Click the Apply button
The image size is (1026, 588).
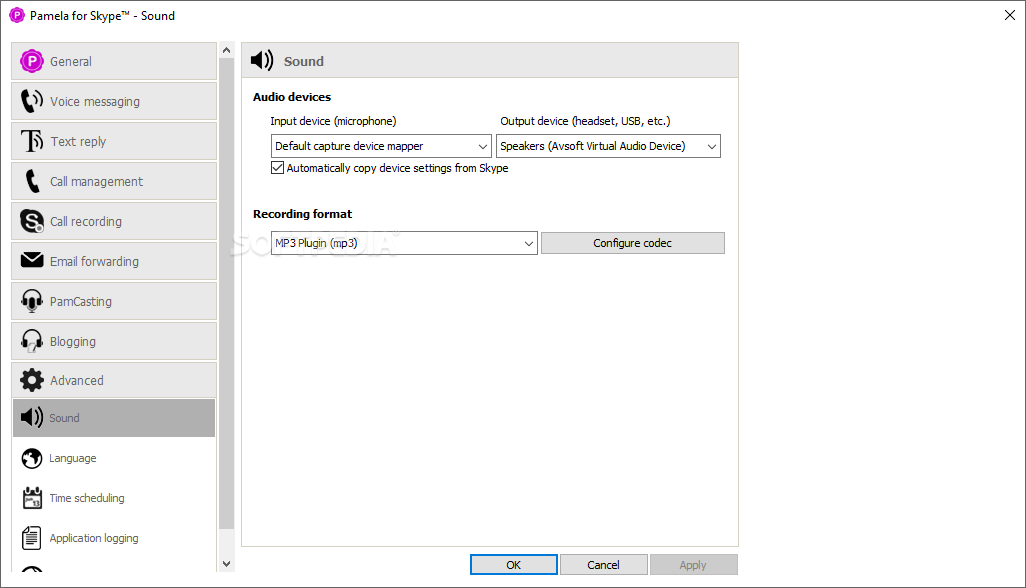coord(693,564)
